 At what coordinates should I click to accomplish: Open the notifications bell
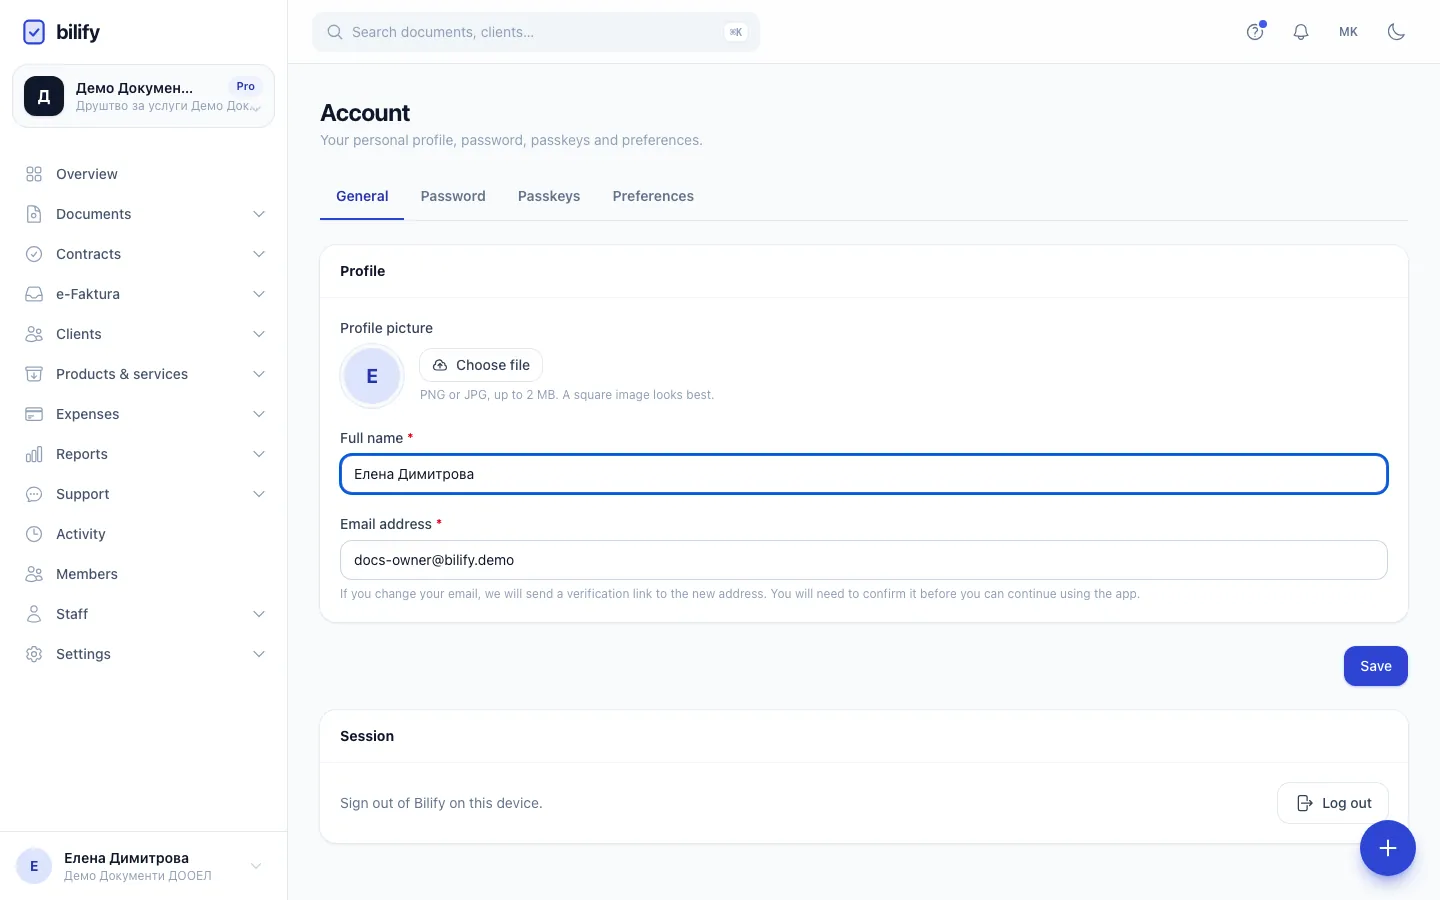coord(1301,32)
